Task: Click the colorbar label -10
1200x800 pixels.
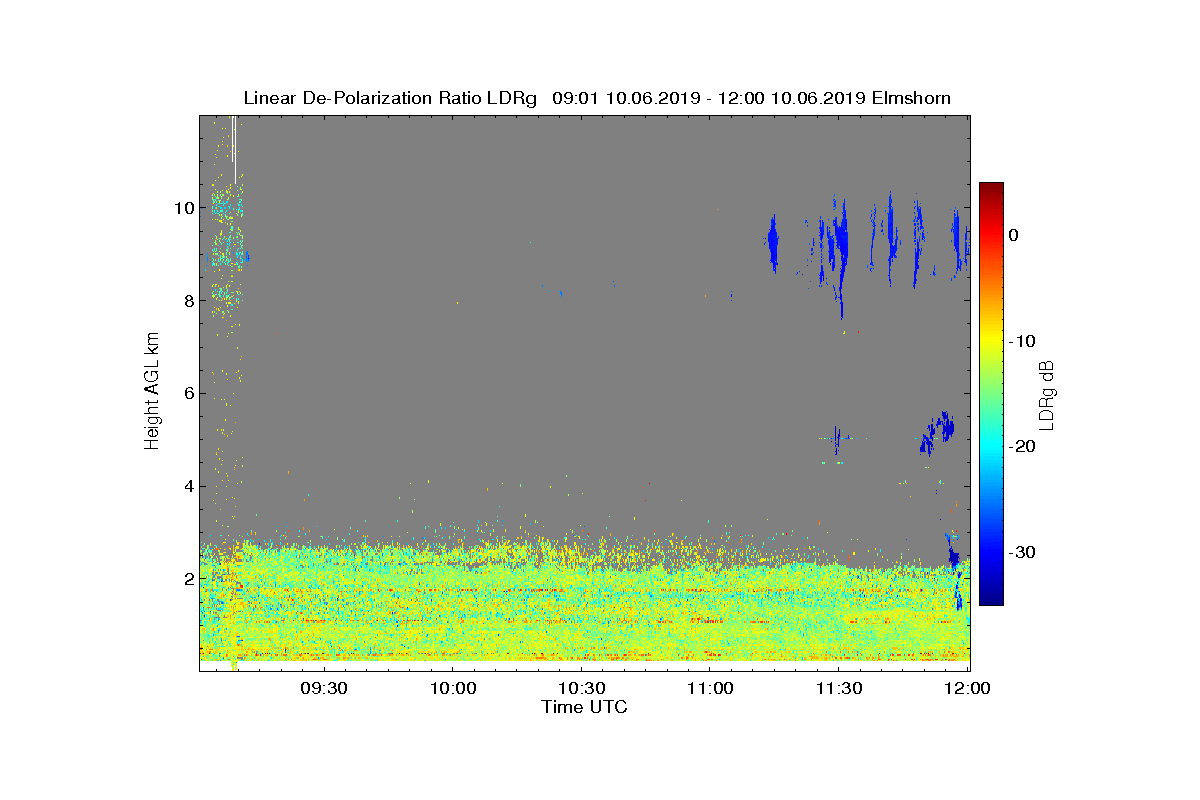Action: point(1021,341)
